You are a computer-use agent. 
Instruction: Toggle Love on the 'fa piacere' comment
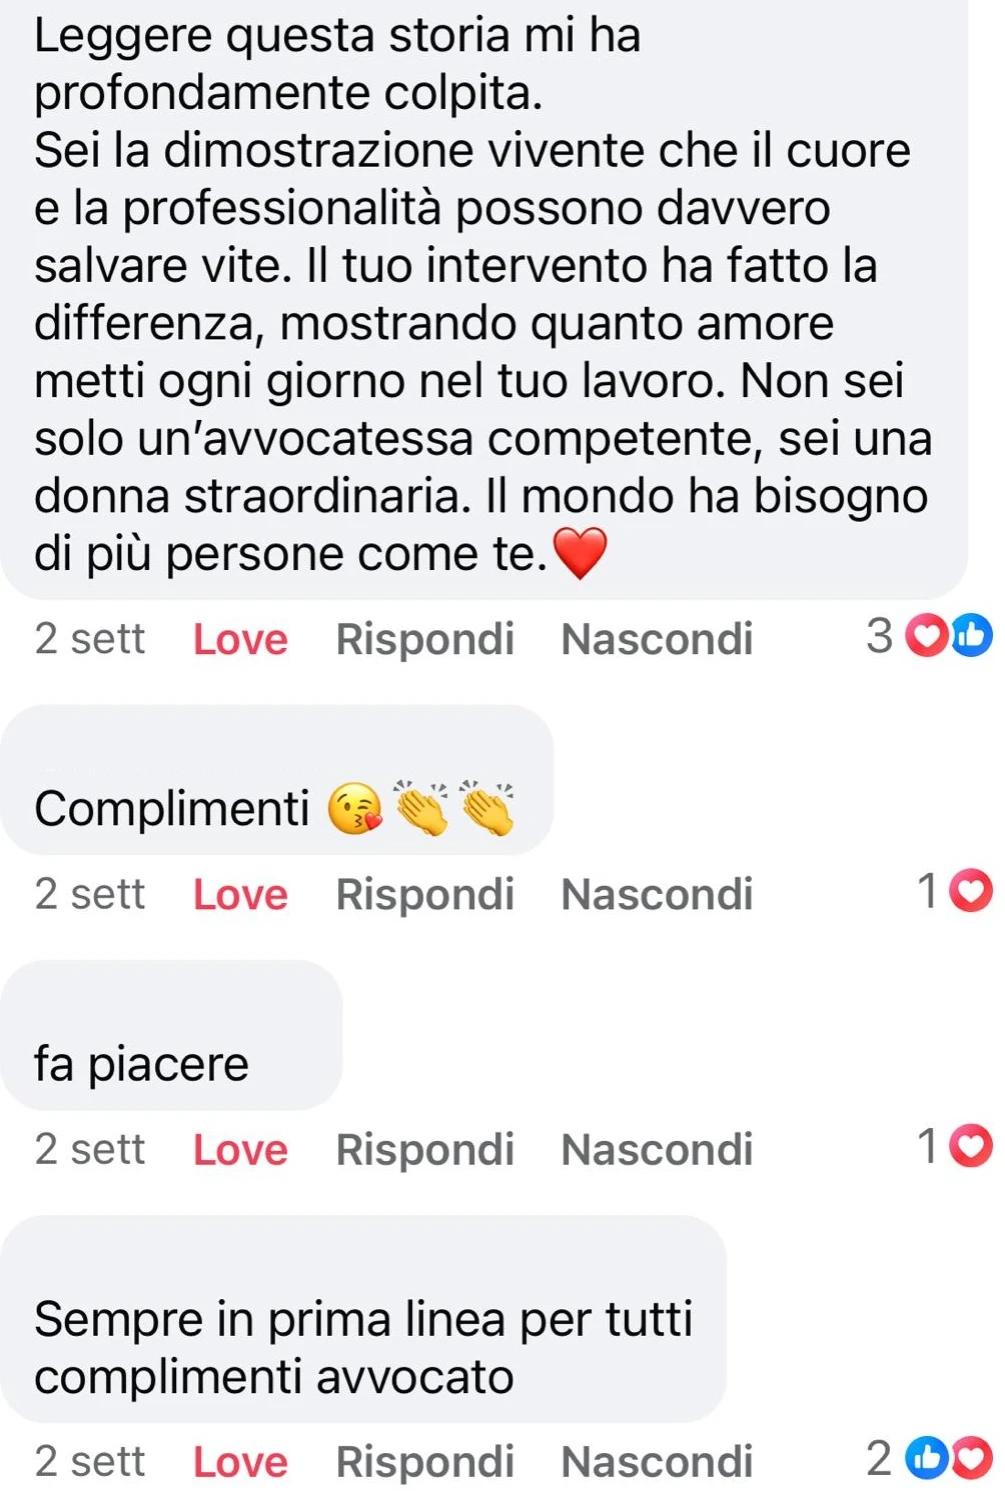tap(240, 1149)
